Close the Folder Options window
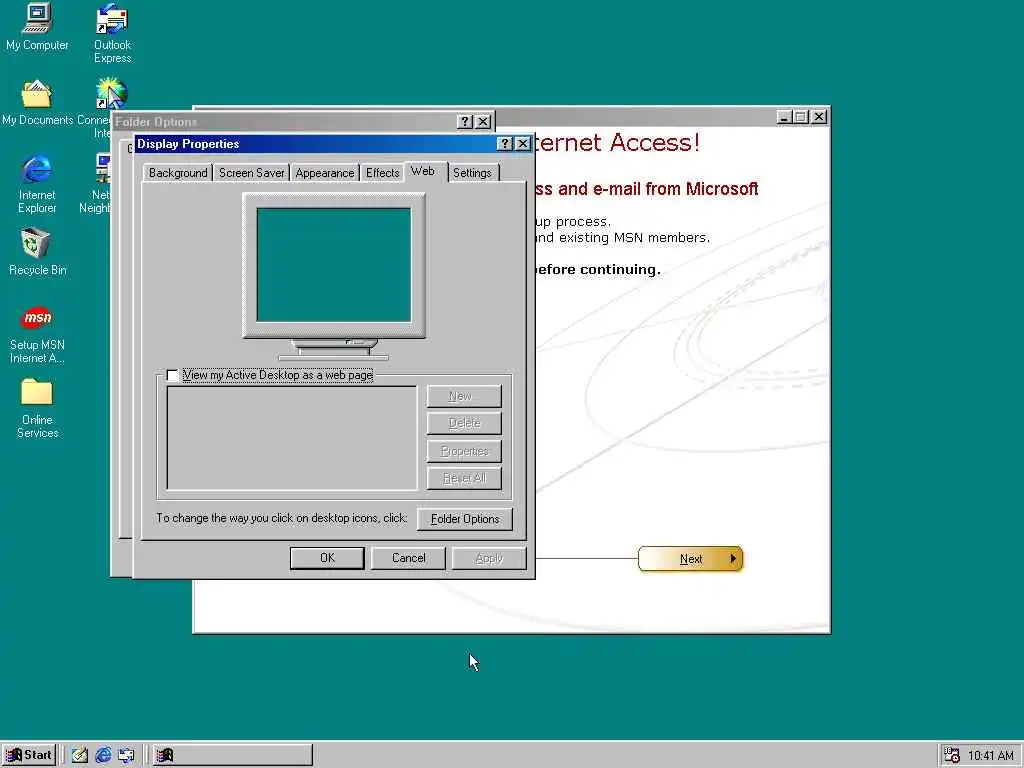Viewport: 1024px width, 768px height. [x=483, y=121]
